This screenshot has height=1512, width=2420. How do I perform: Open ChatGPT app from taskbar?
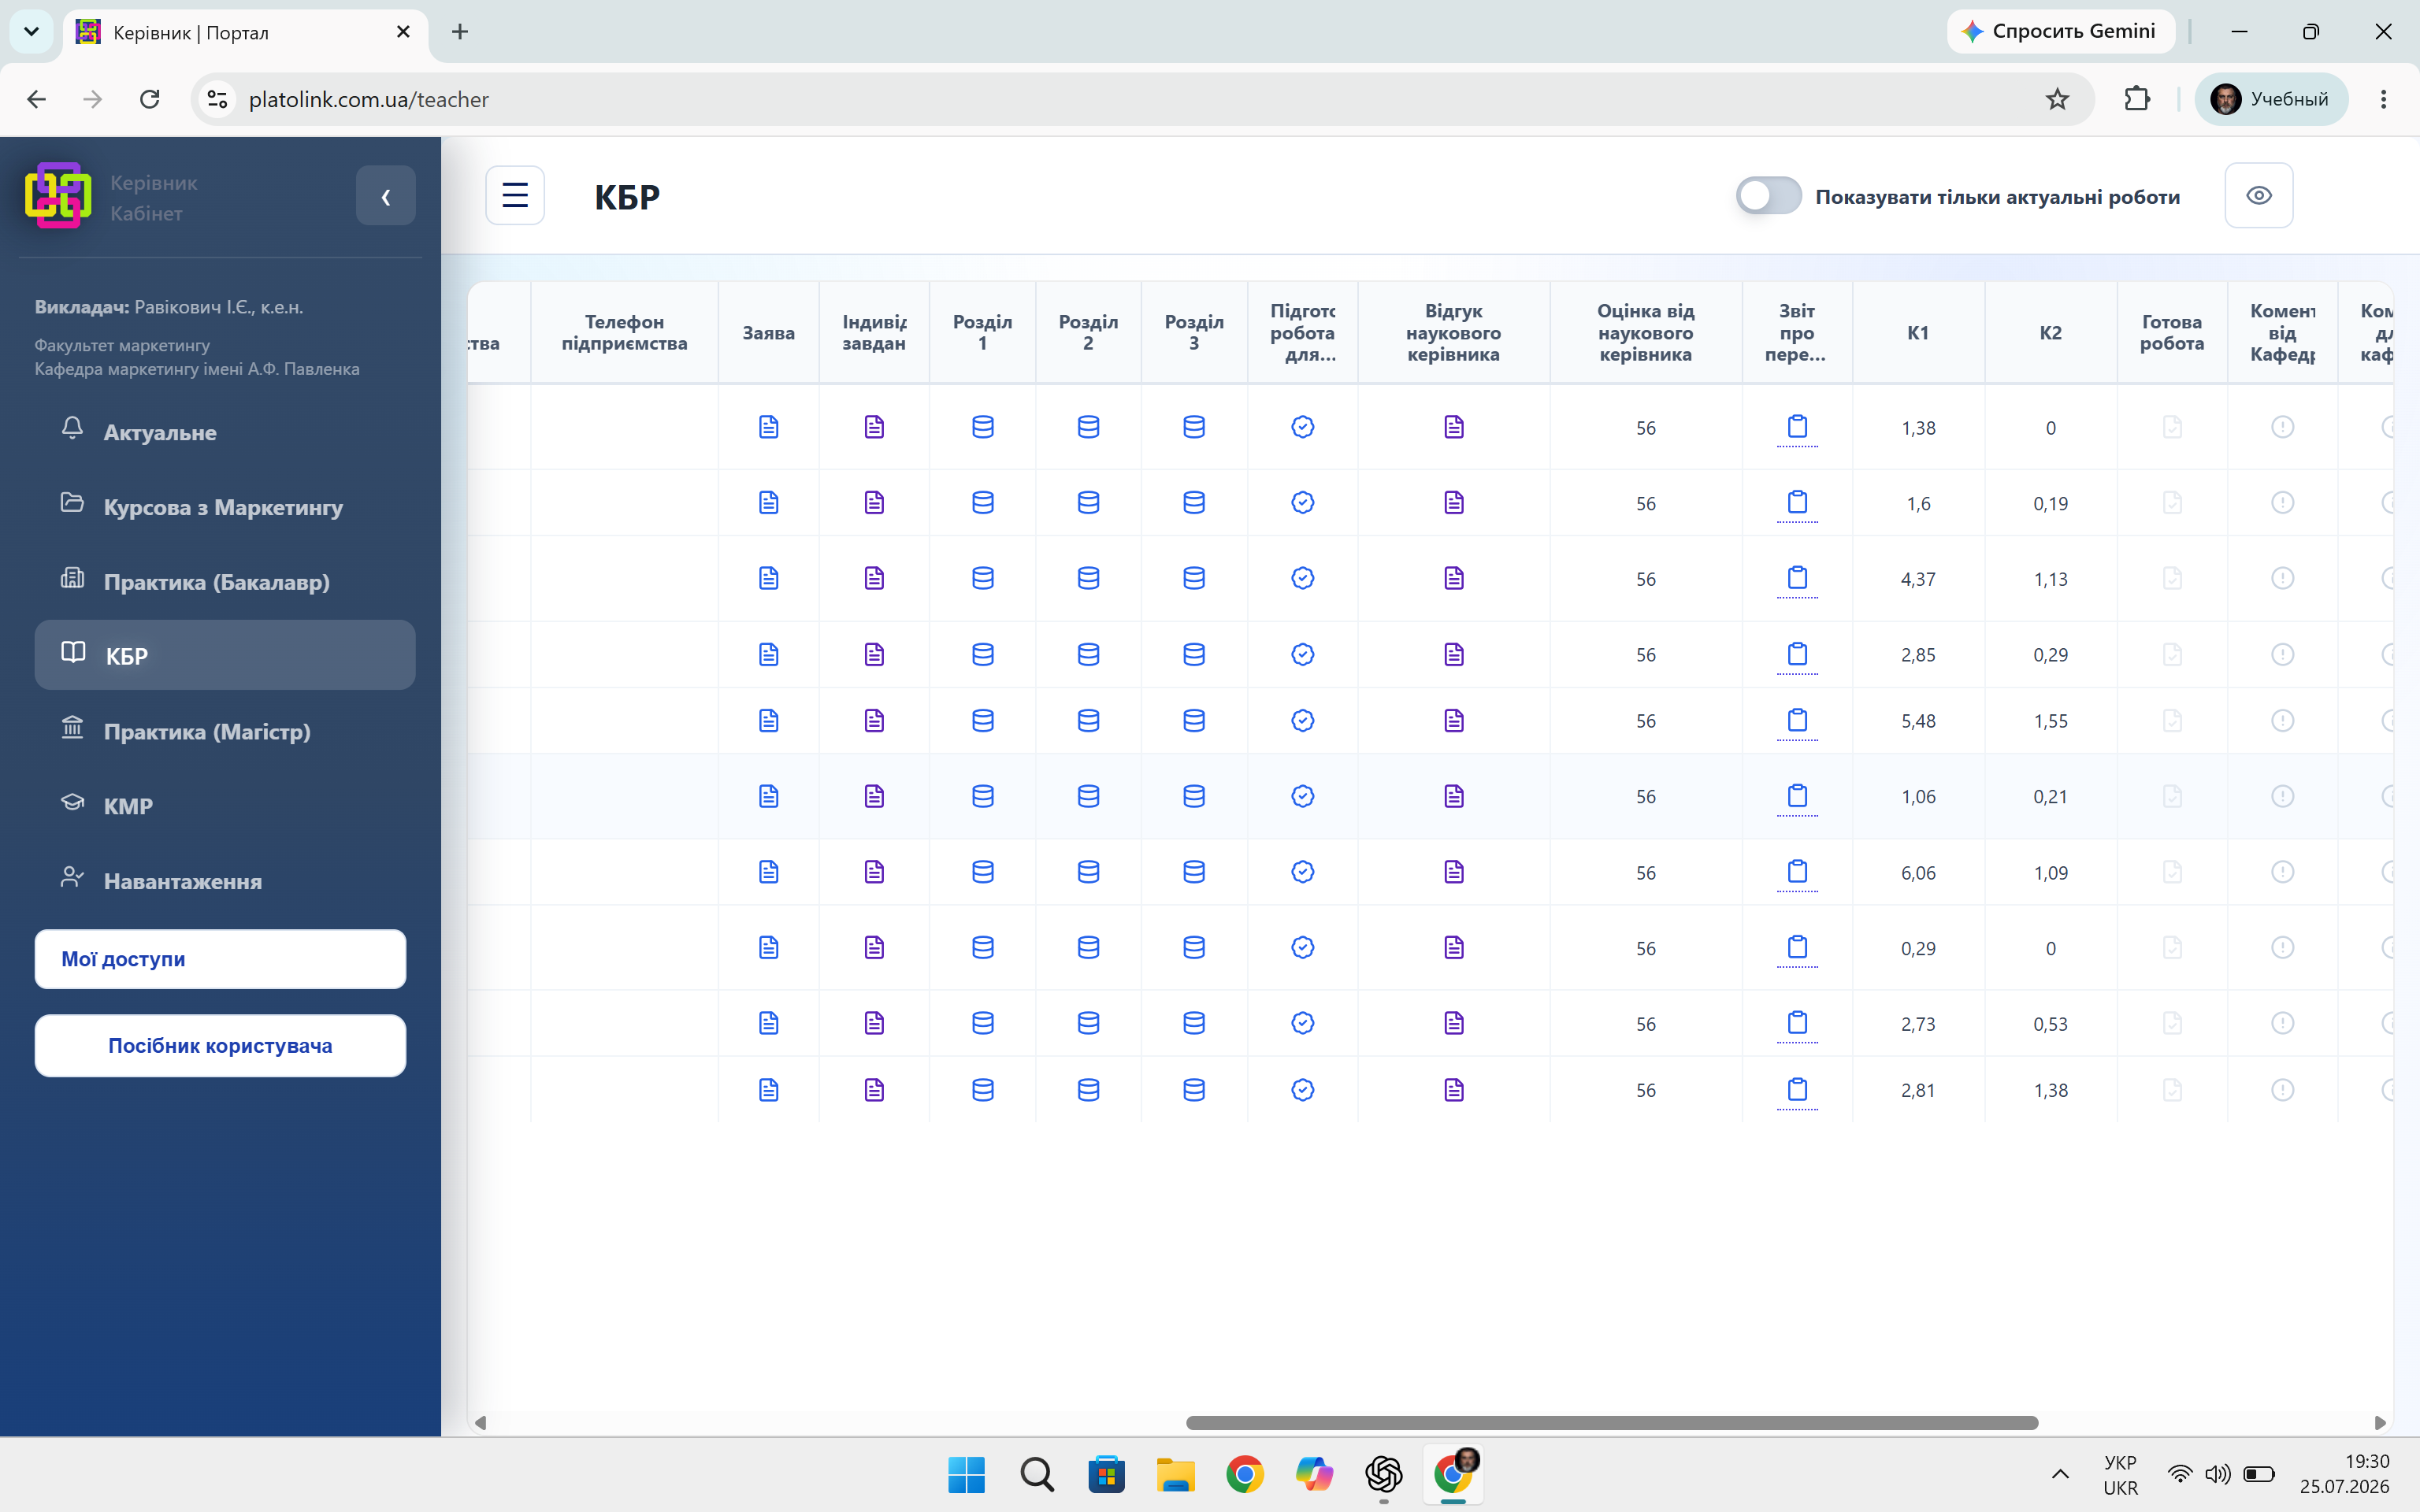click(x=1383, y=1474)
